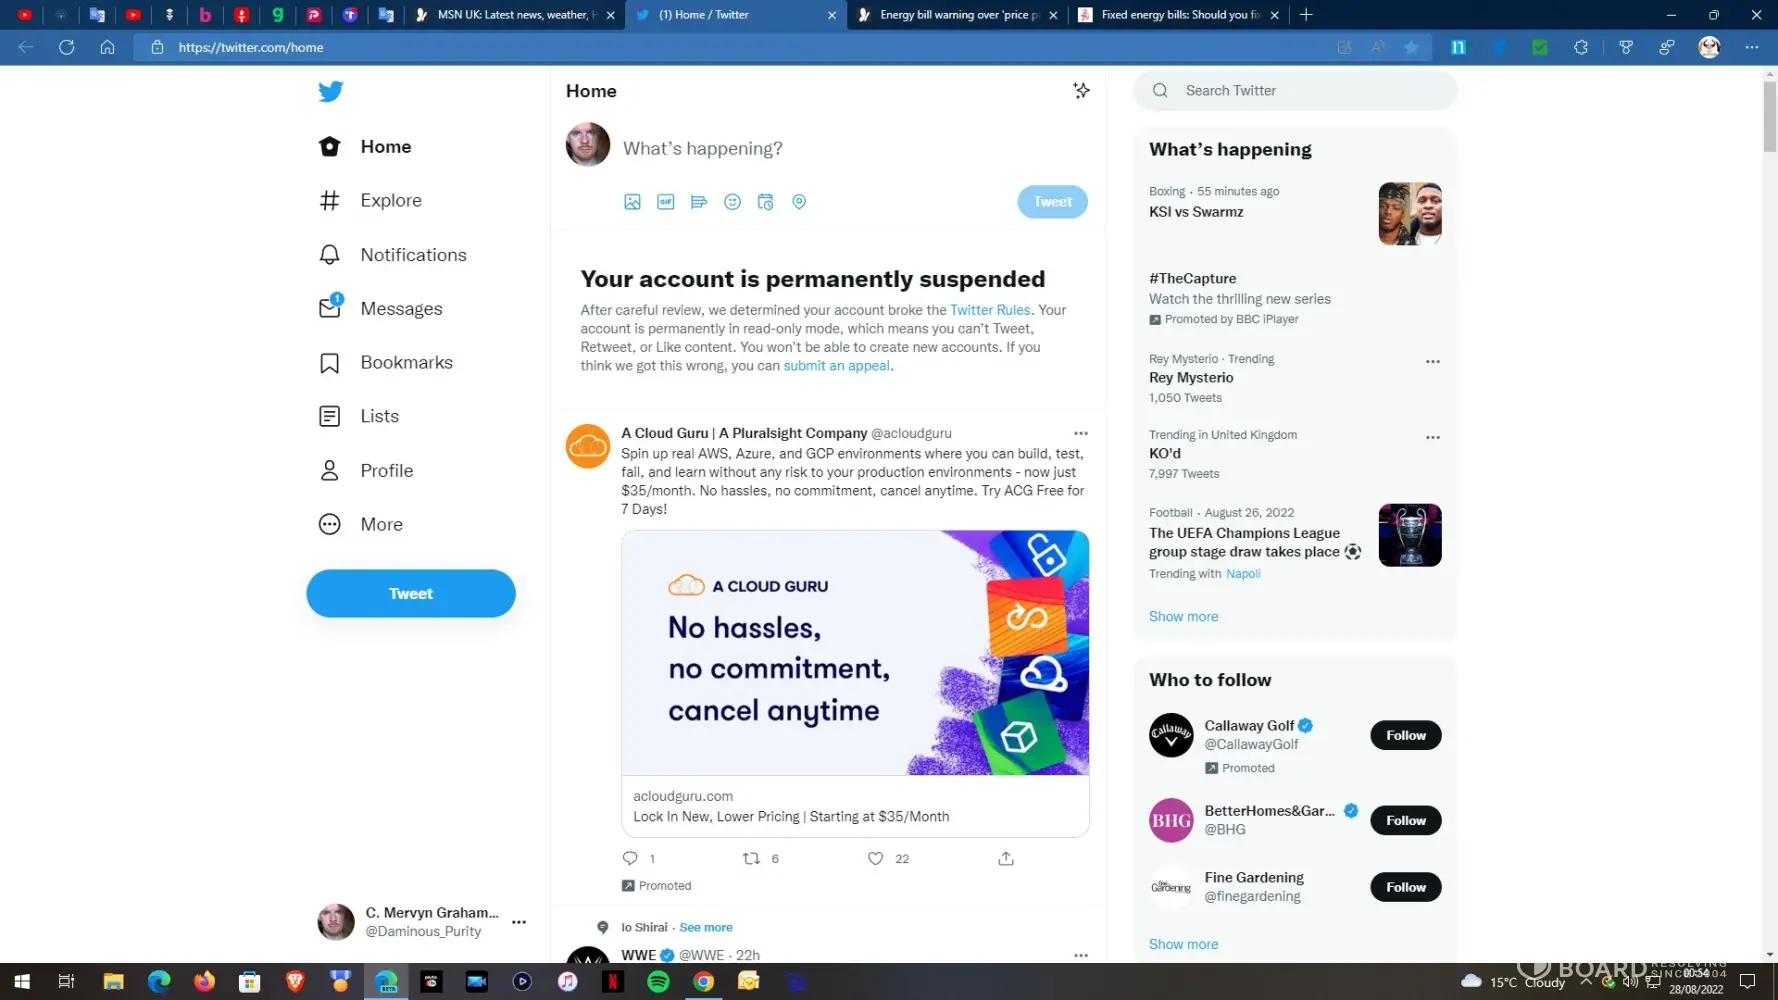Open more options for A Cloud Guru tweet
Screen dimensions: 1778x1000
1080,433
